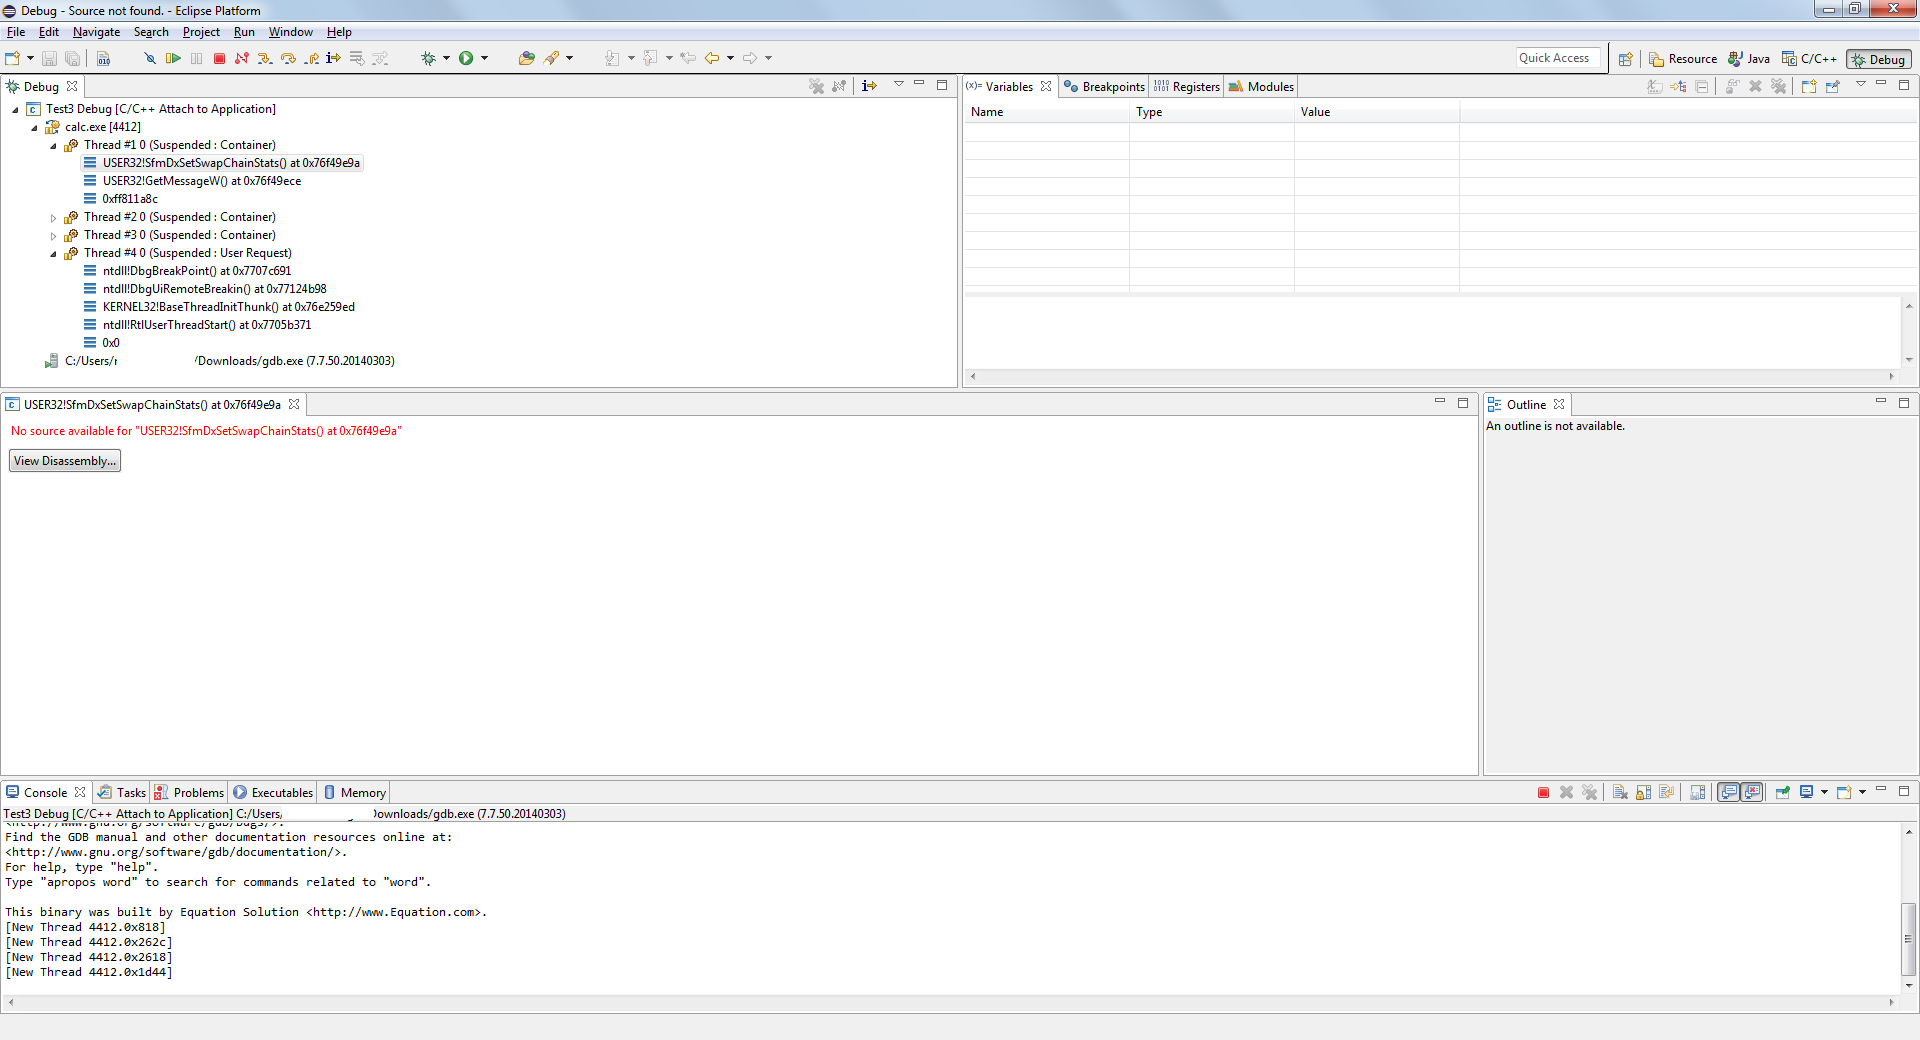The height and width of the screenshot is (1040, 1920).
Task: Switch to the Breakpoints tab
Action: (x=1104, y=87)
